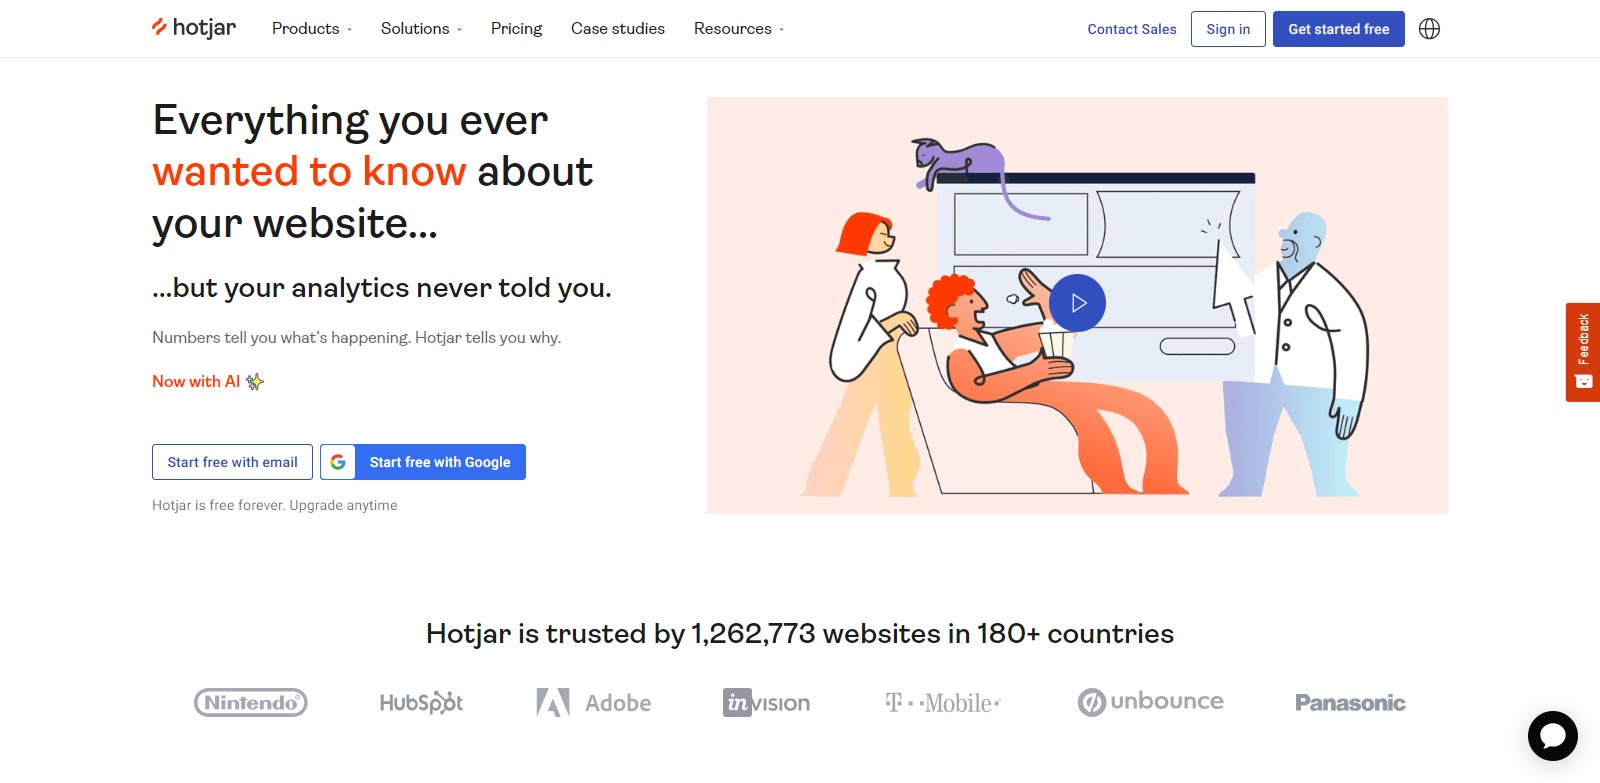1600x783 pixels.
Task: Click '...but your analytics never told you.'
Action: click(382, 288)
